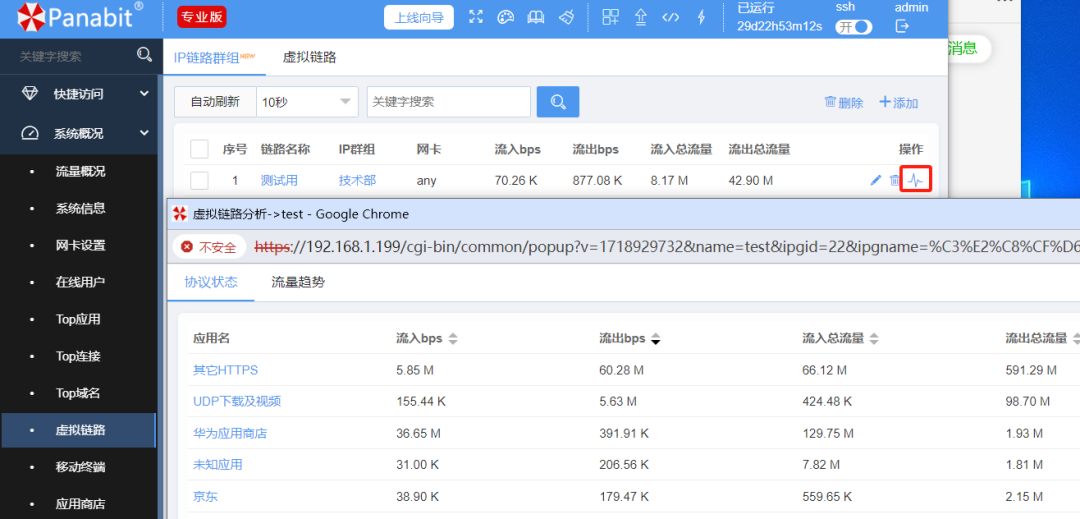1080x519 pixels.
Task: Click the broom cleanup icon
Action: (565, 17)
